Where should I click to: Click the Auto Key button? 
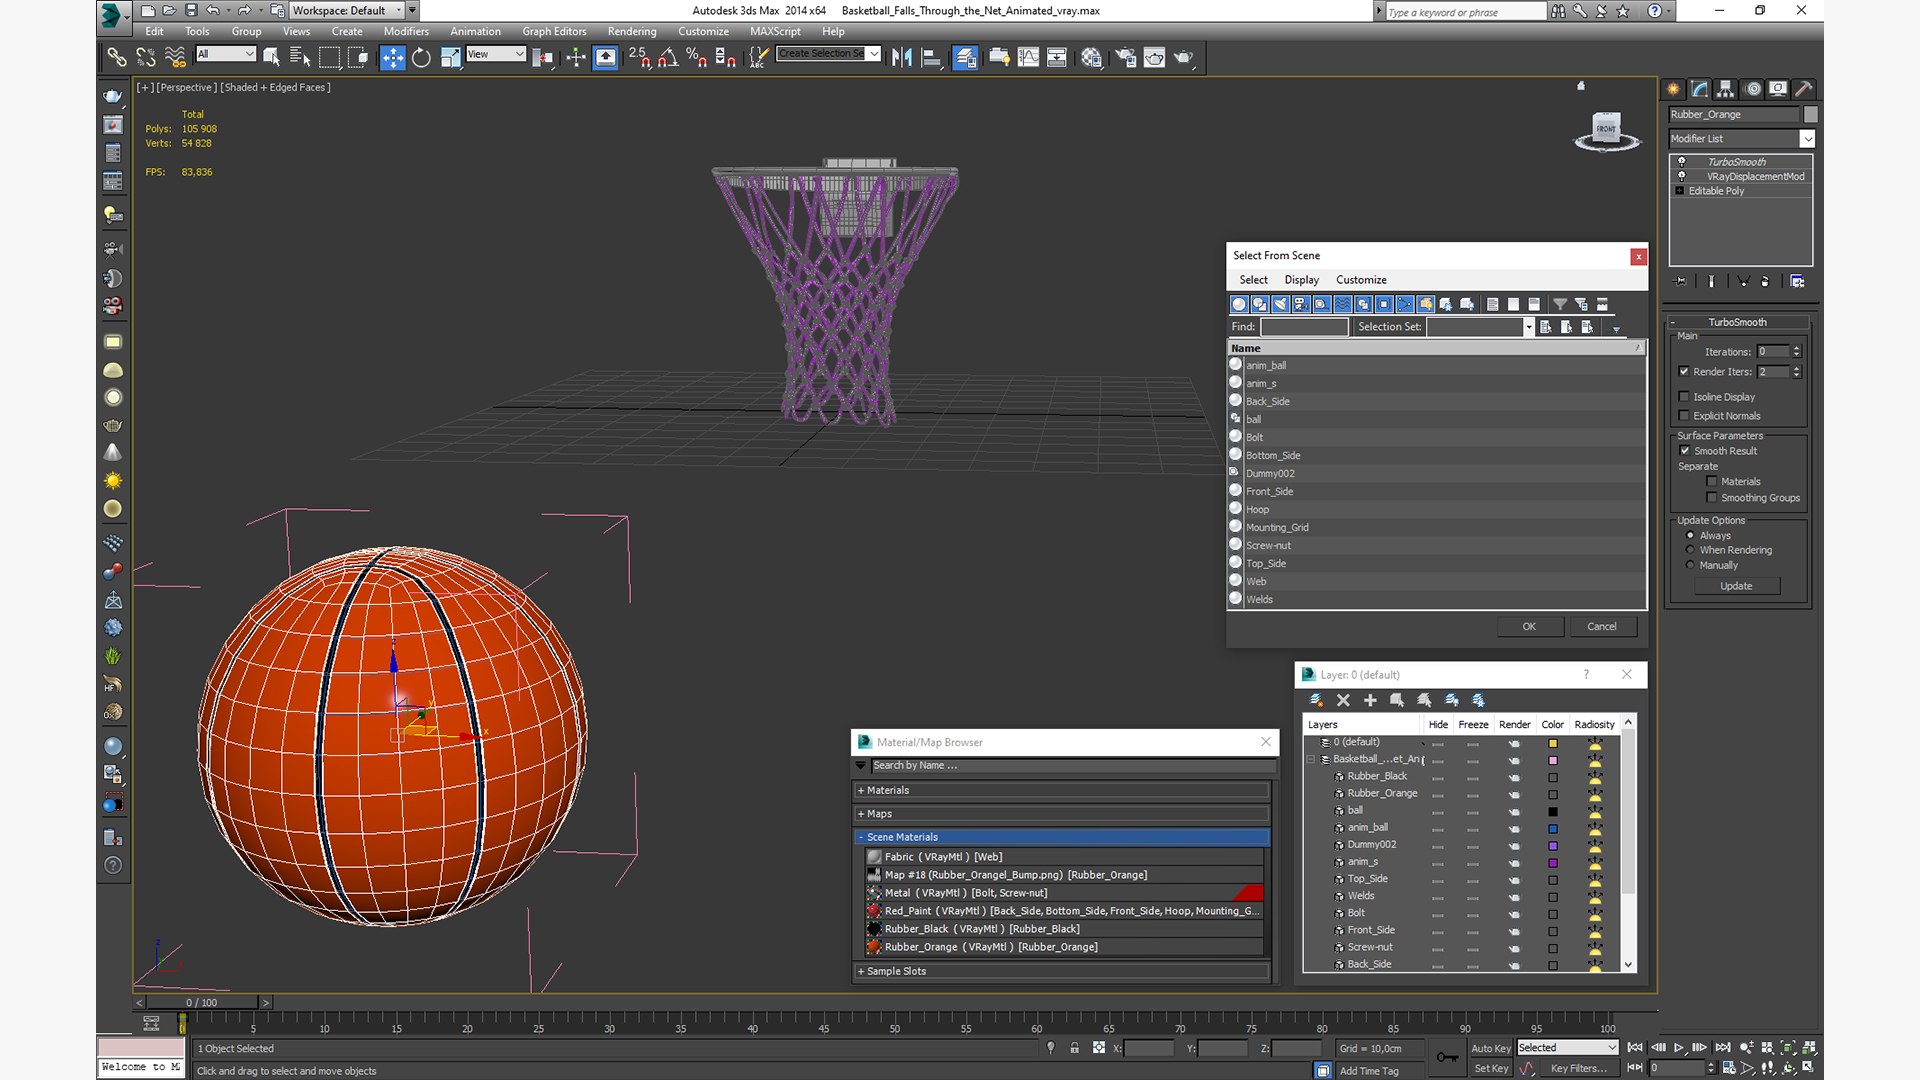1491,1048
